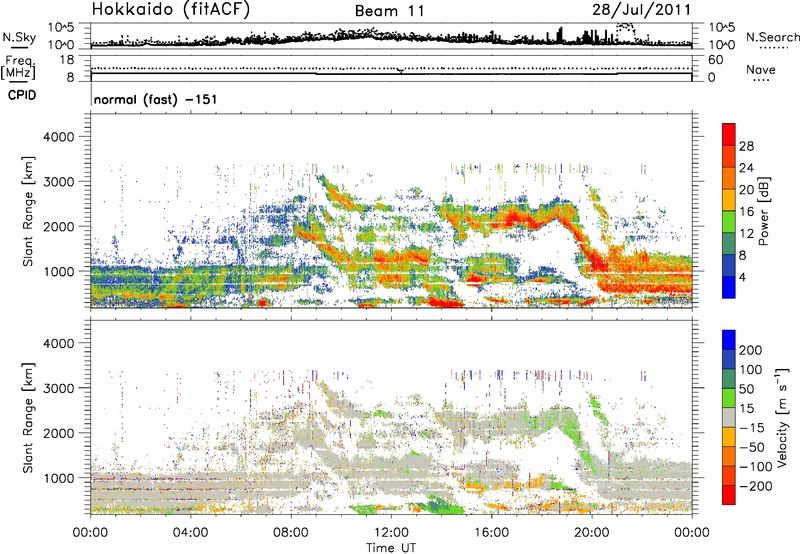Image resolution: width=800 pixels, height=554 pixels.
Task: Click the '100' label on Velocity colorbar
Action: [751, 369]
